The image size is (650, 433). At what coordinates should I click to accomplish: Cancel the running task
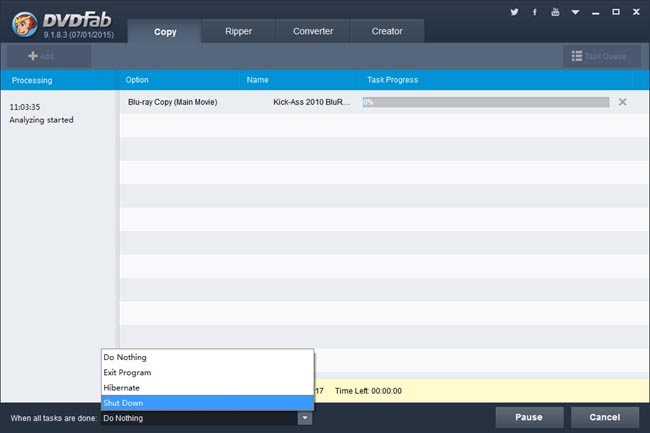click(604, 417)
